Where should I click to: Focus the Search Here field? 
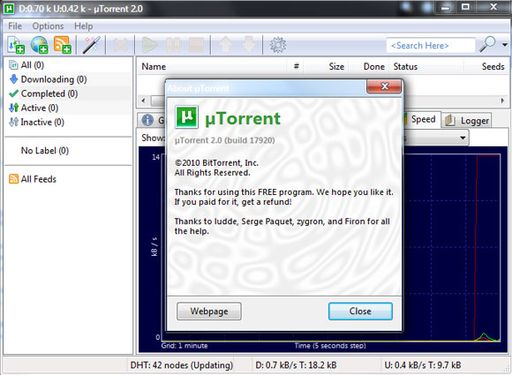tap(431, 45)
